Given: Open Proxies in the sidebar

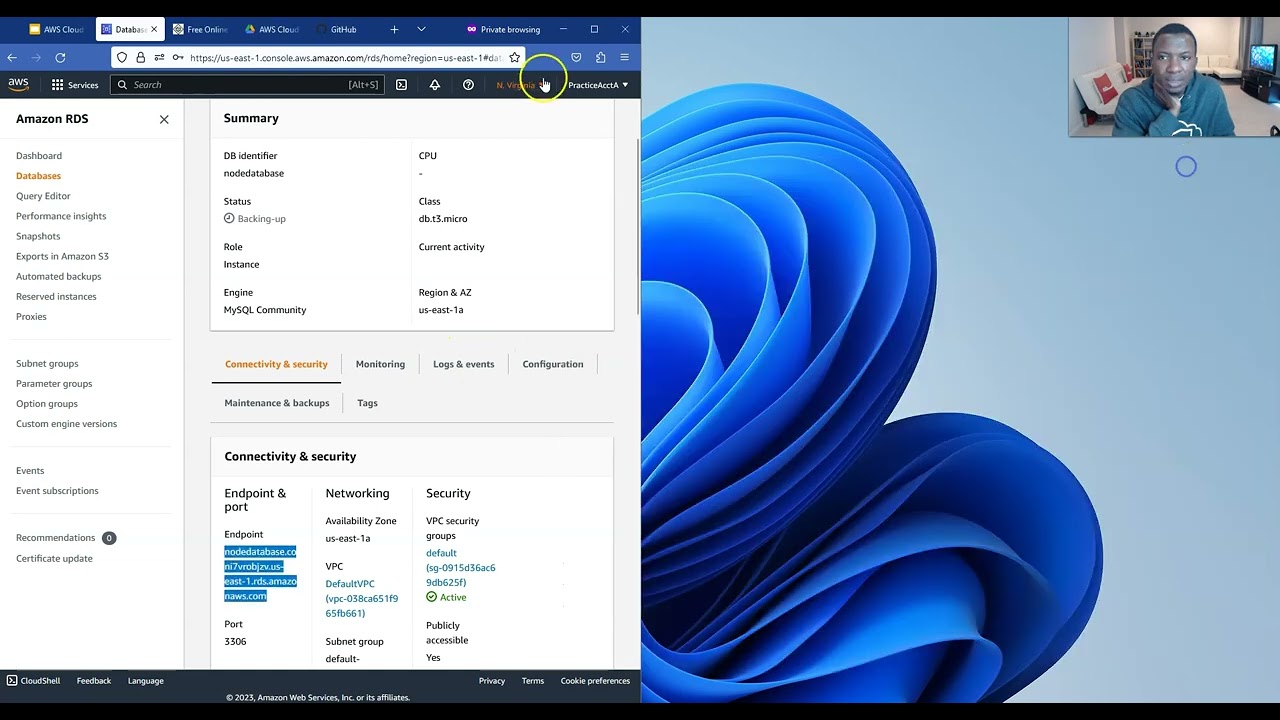Looking at the screenshot, I should (31, 316).
